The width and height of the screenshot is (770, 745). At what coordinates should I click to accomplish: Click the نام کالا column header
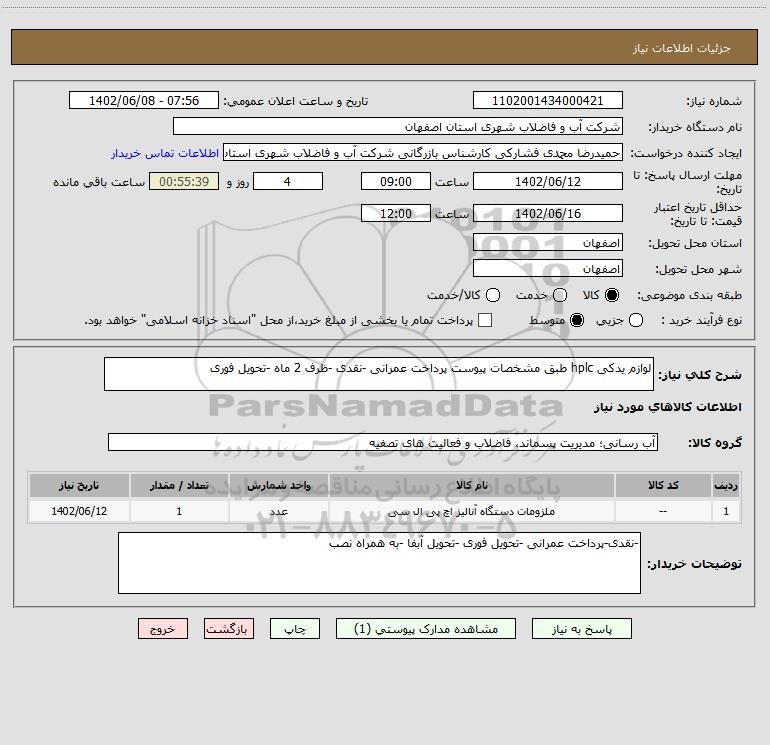(x=471, y=485)
